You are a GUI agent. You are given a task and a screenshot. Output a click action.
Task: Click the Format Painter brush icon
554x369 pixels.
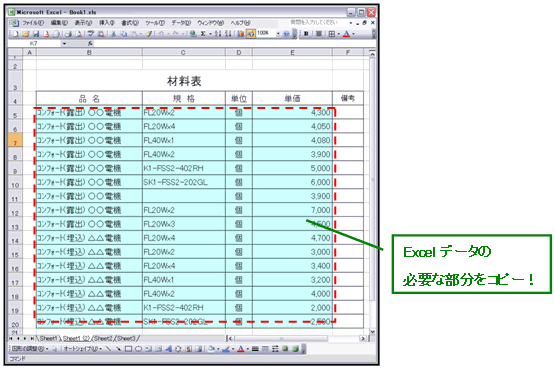[x=149, y=34]
